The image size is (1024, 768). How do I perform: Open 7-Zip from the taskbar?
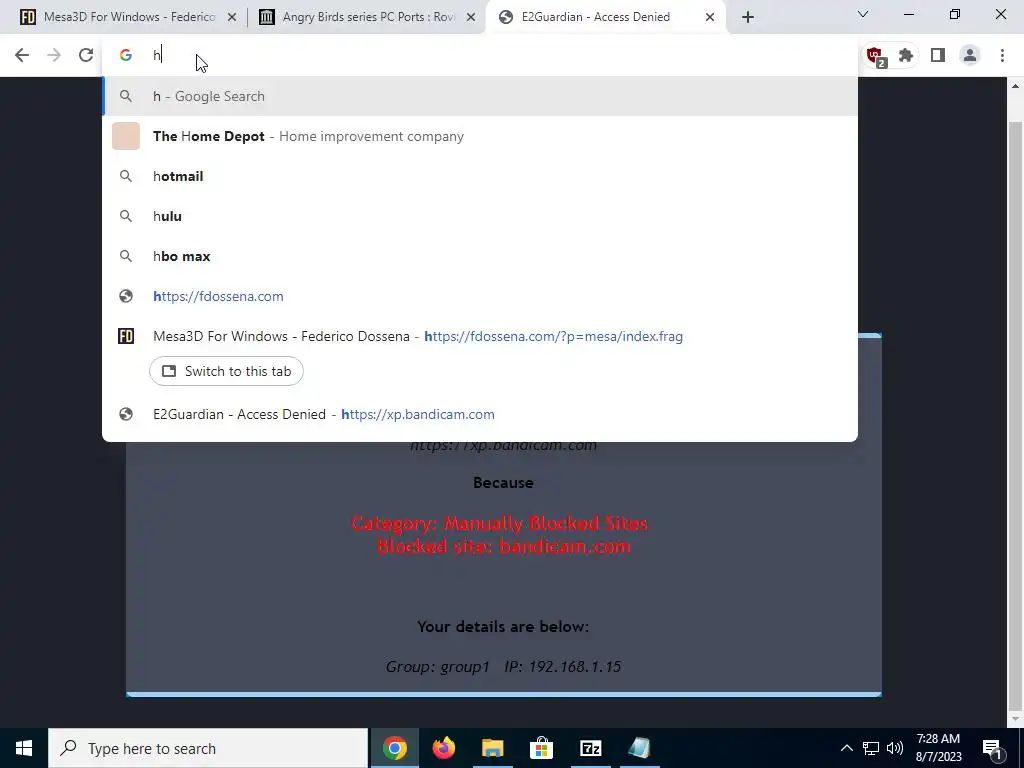coord(590,748)
